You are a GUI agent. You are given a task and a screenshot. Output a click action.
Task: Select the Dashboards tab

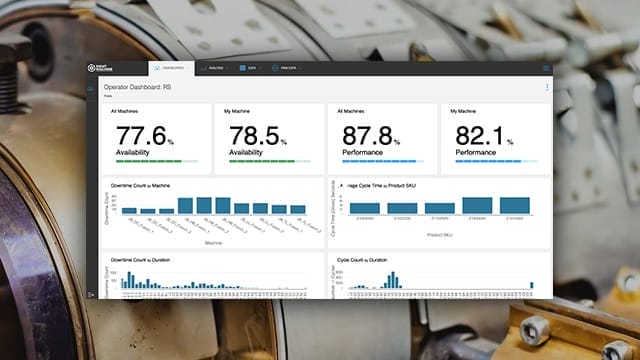tap(171, 68)
